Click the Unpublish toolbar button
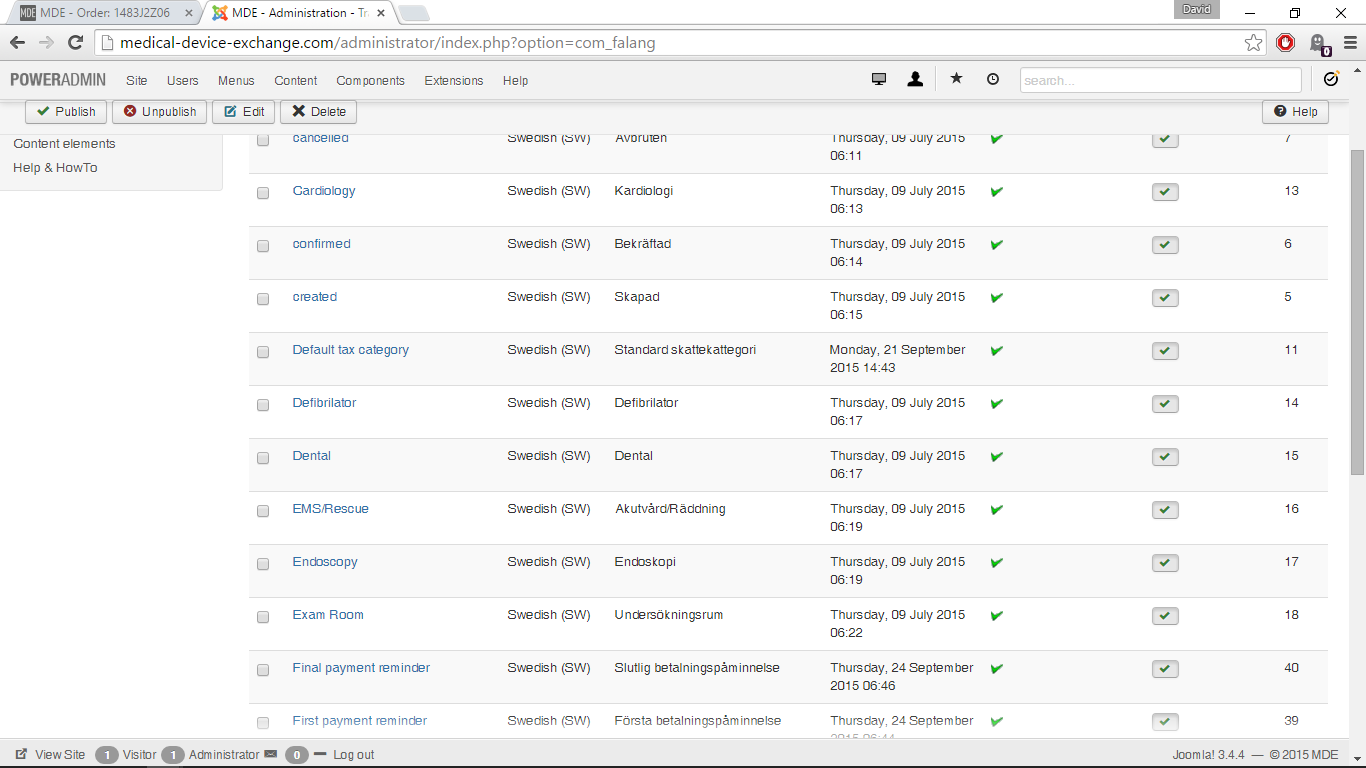The image size is (1366, 768). pos(160,112)
